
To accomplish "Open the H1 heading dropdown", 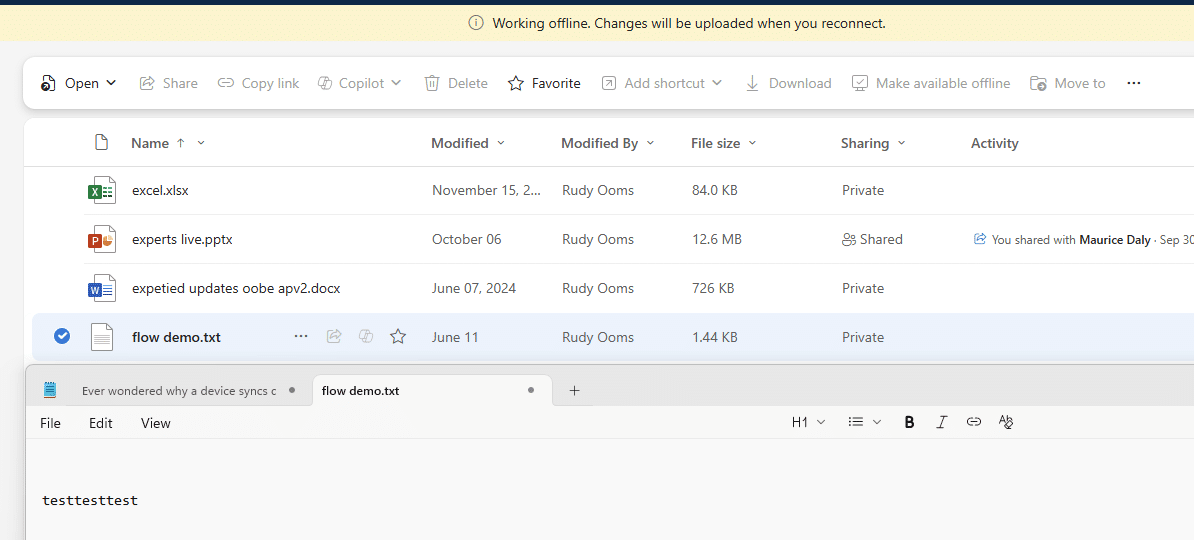I will tap(808, 422).
